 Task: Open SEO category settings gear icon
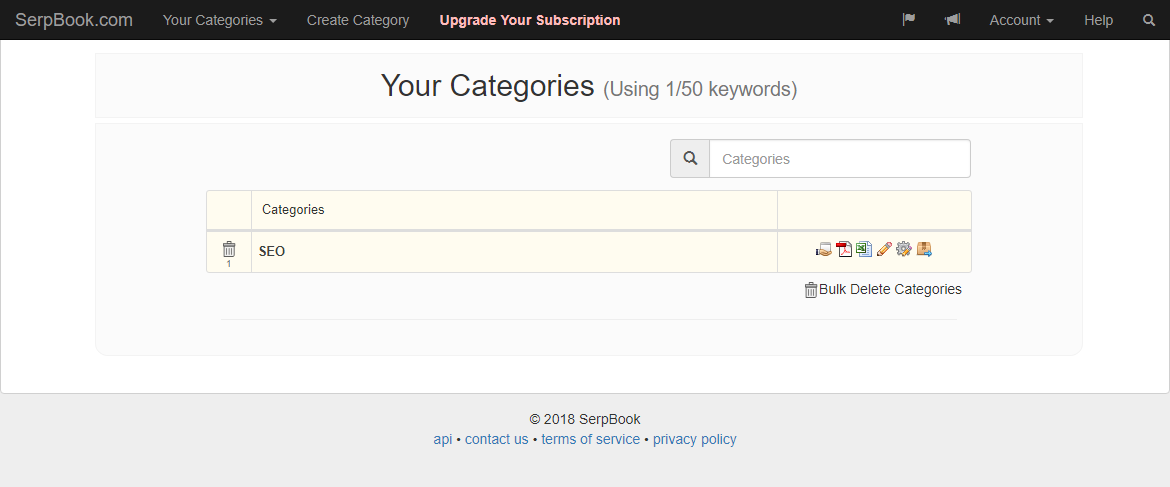(904, 250)
